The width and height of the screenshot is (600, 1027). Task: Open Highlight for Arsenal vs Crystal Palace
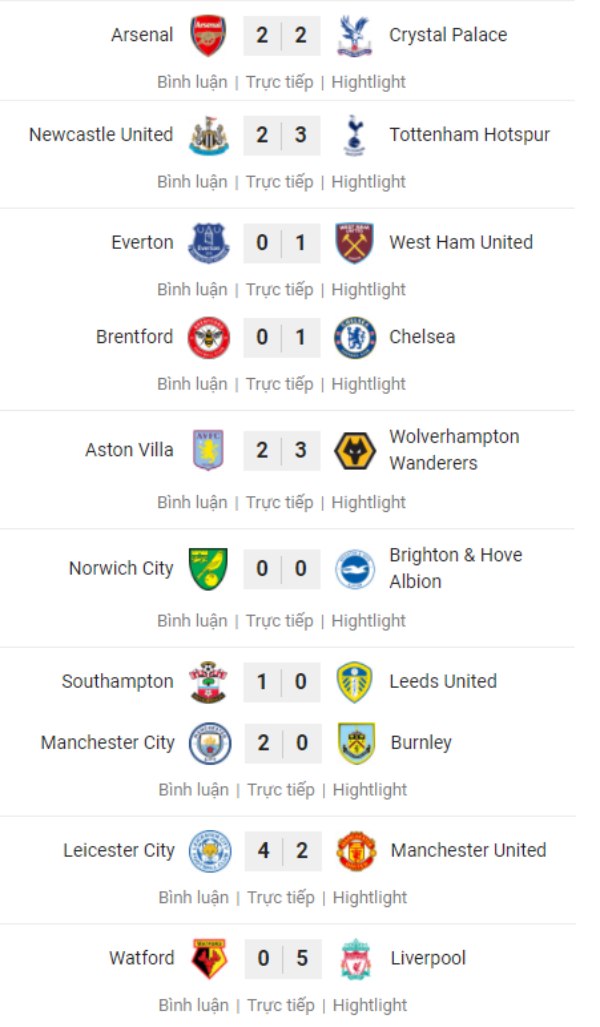tap(369, 82)
